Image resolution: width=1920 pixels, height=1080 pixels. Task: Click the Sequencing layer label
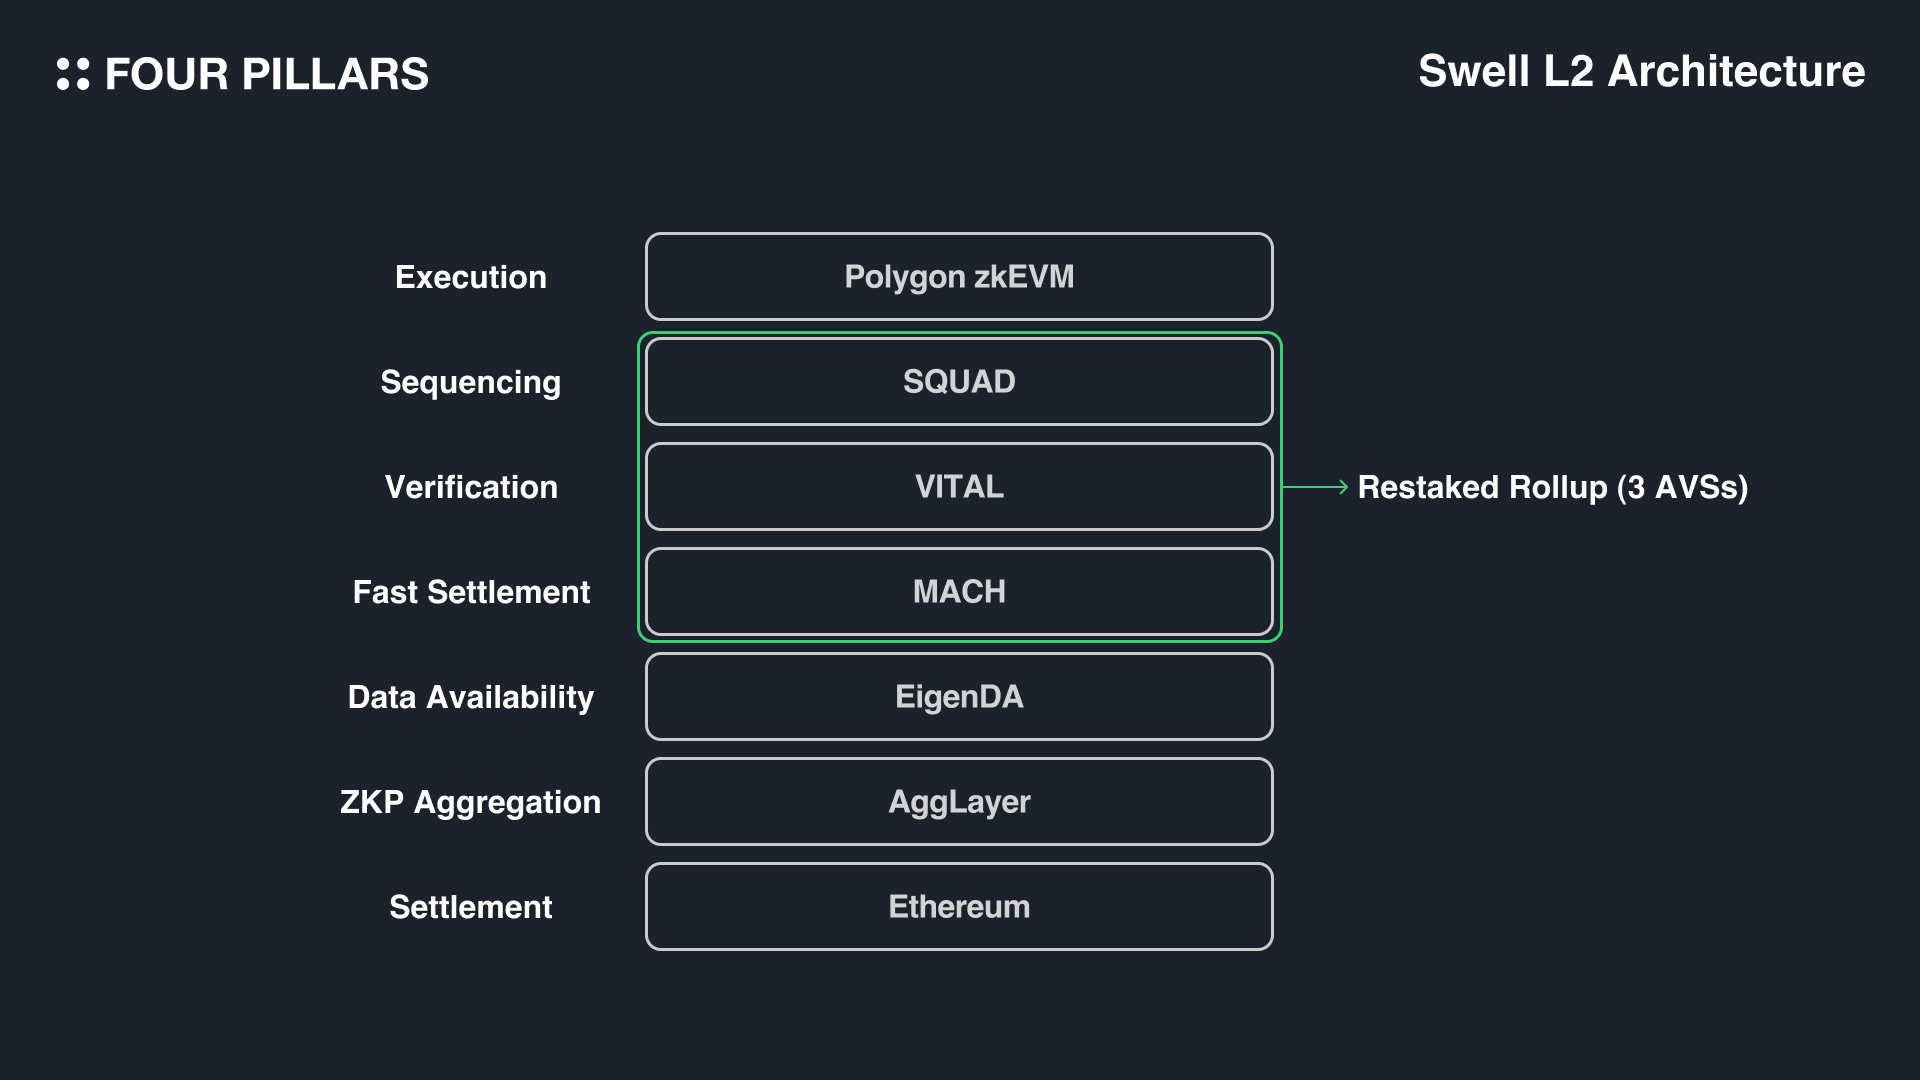tap(471, 382)
